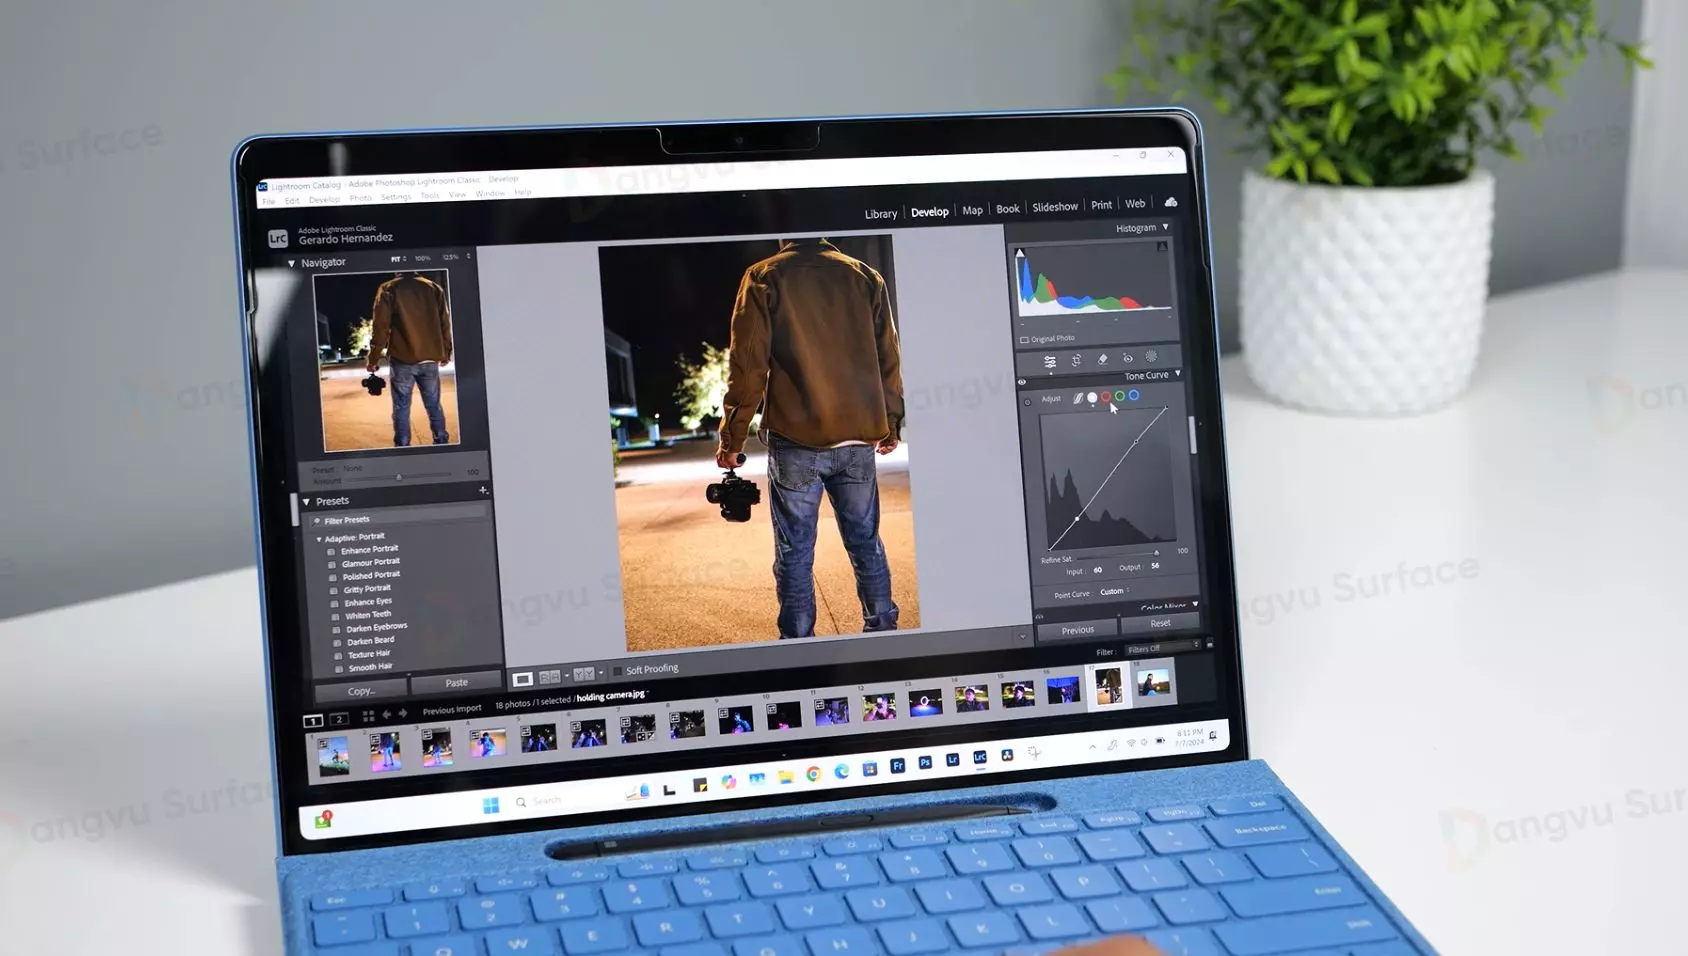Image resolution: width=1688 pixels, height=956 pixels.
Task: Open the Windows Start menu
Action: (x=491, y=805)
